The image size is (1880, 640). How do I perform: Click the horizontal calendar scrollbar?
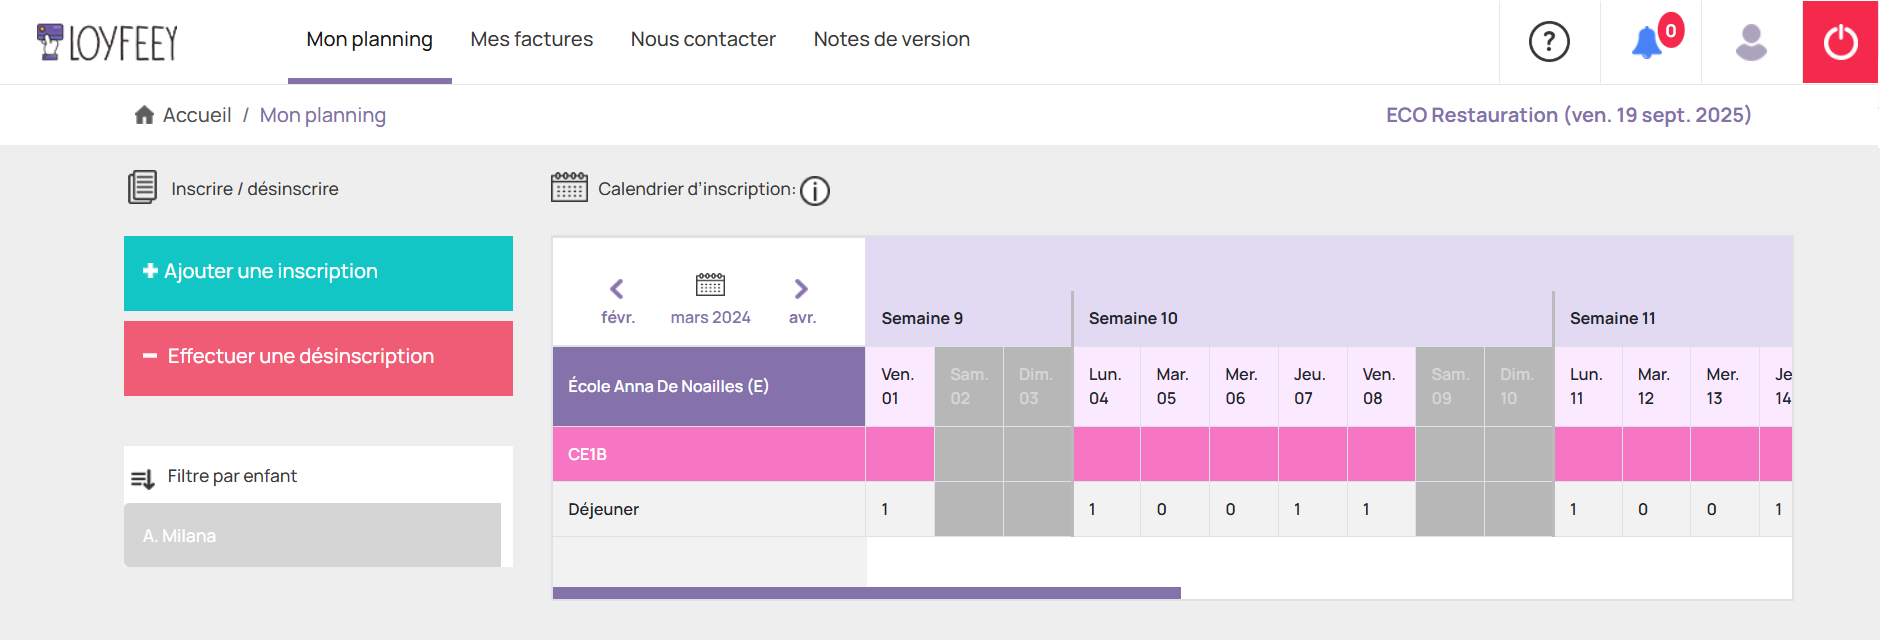point(866,593)
